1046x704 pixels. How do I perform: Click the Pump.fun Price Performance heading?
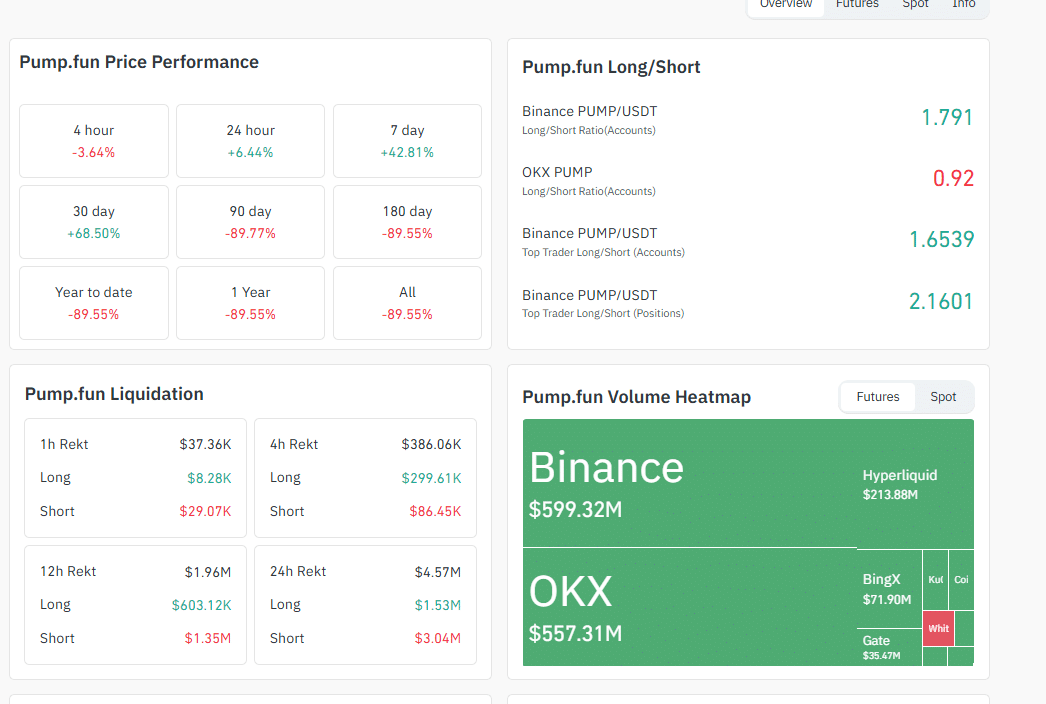[x=139, y=62]
